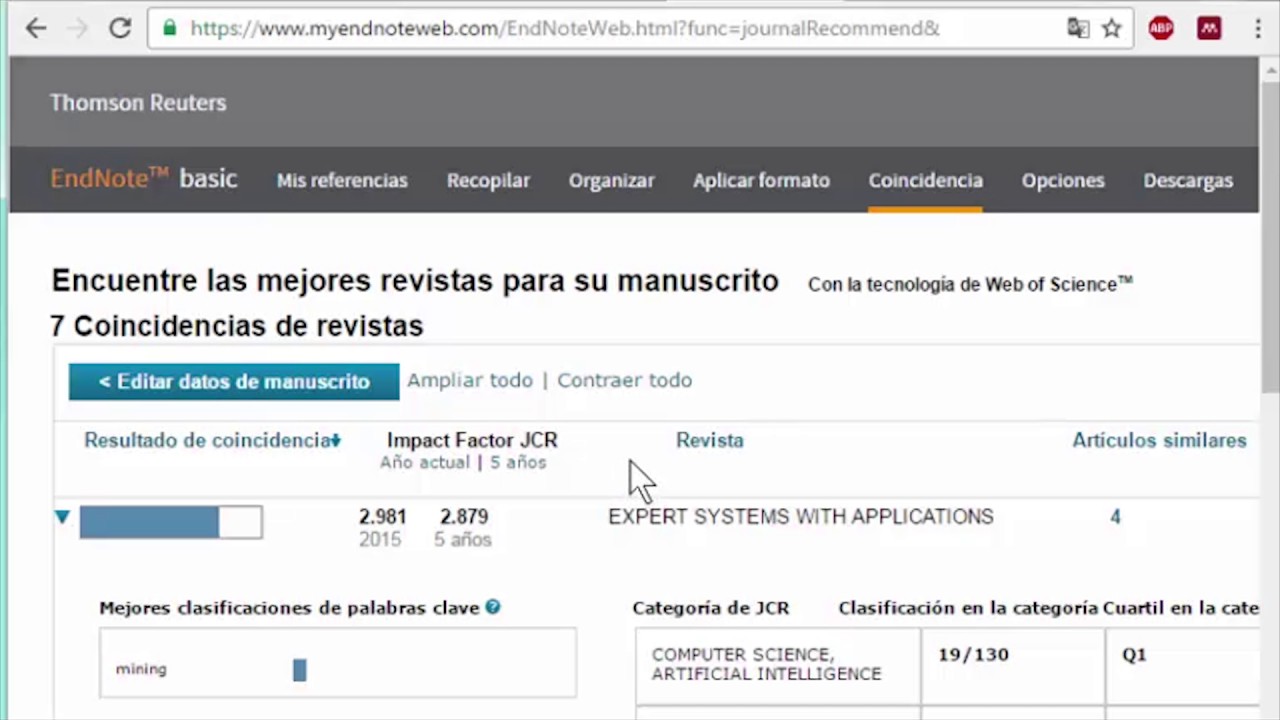Open Chrome three-dot menu
Screen dimensions: 1280x720
tap(1258, 28)
